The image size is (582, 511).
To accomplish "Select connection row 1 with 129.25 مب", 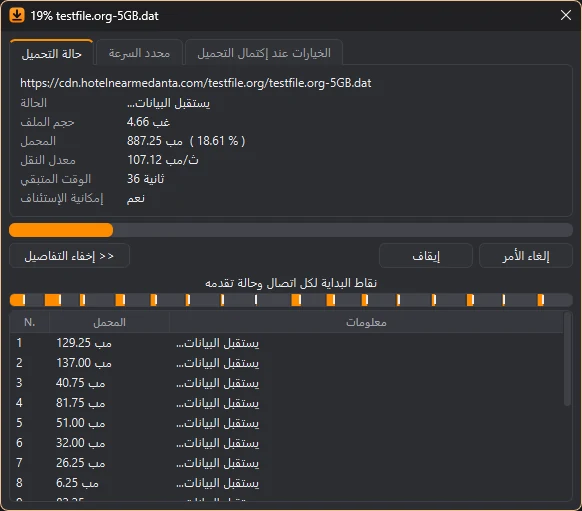I will click(x=287, y=343).
